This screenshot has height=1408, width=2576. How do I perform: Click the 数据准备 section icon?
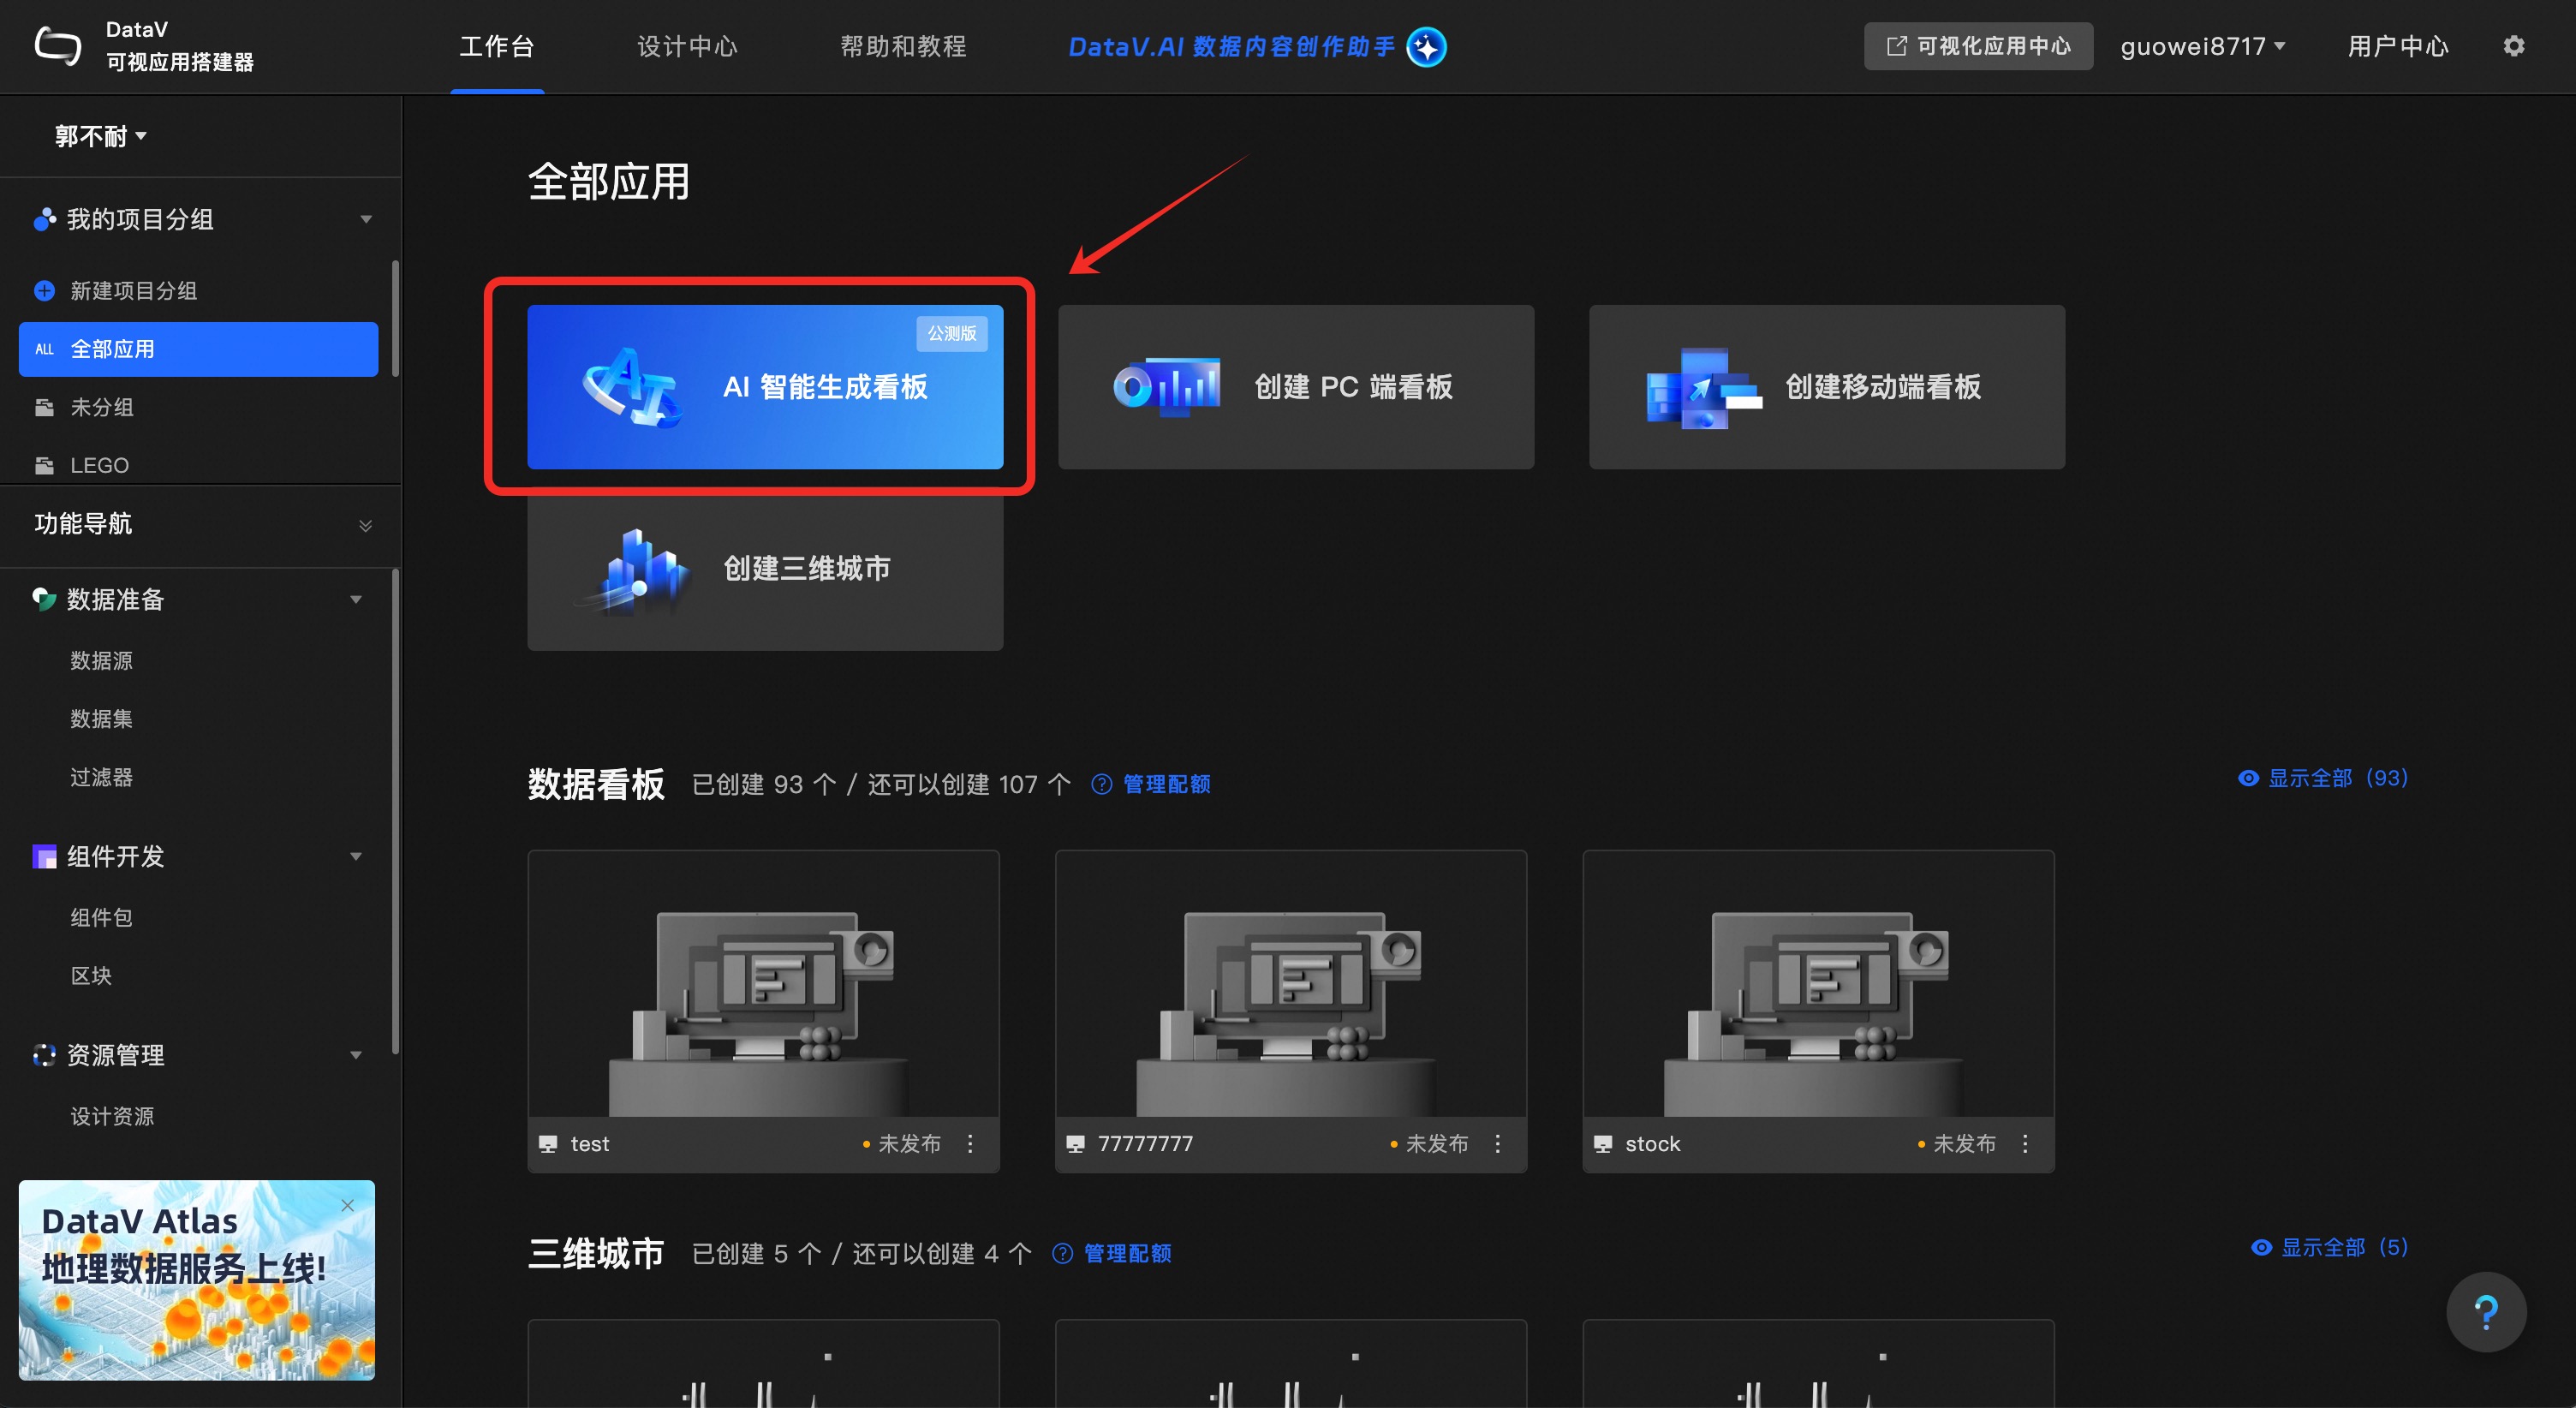[44, 599]
